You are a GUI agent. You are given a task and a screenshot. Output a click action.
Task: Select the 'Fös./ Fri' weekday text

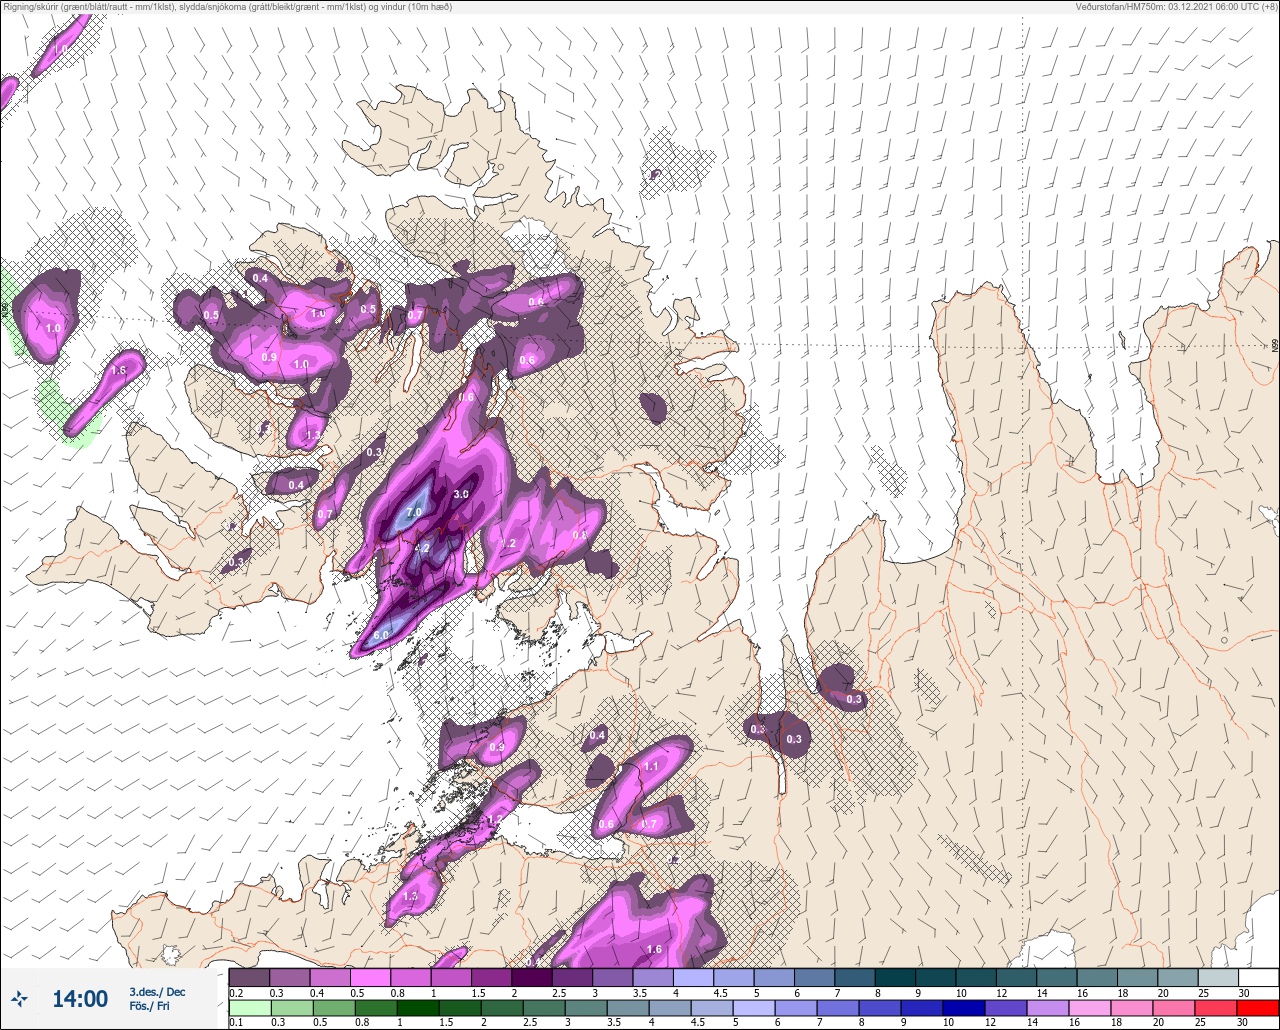pyautogui.click(x=149, y=1006)
